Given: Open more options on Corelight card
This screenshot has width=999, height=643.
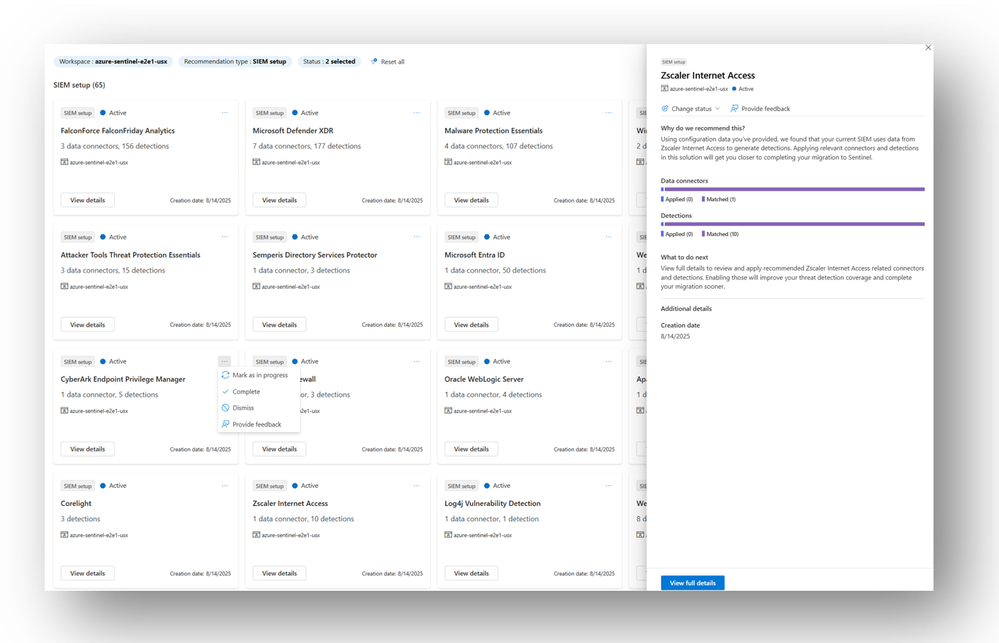Looking at the screenshot, I should [224, 486].
